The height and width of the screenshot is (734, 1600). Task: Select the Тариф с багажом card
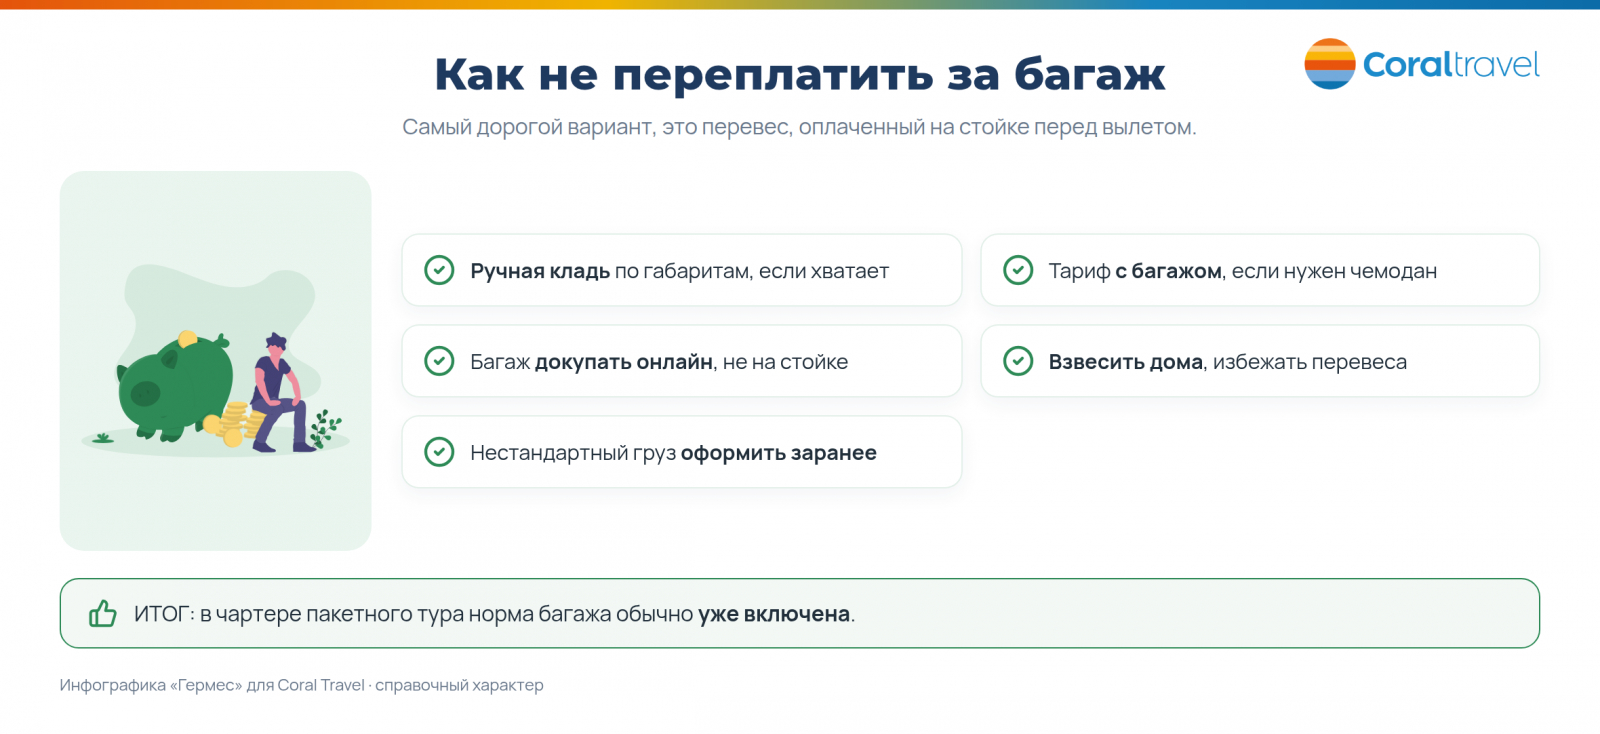[1260, 270]
